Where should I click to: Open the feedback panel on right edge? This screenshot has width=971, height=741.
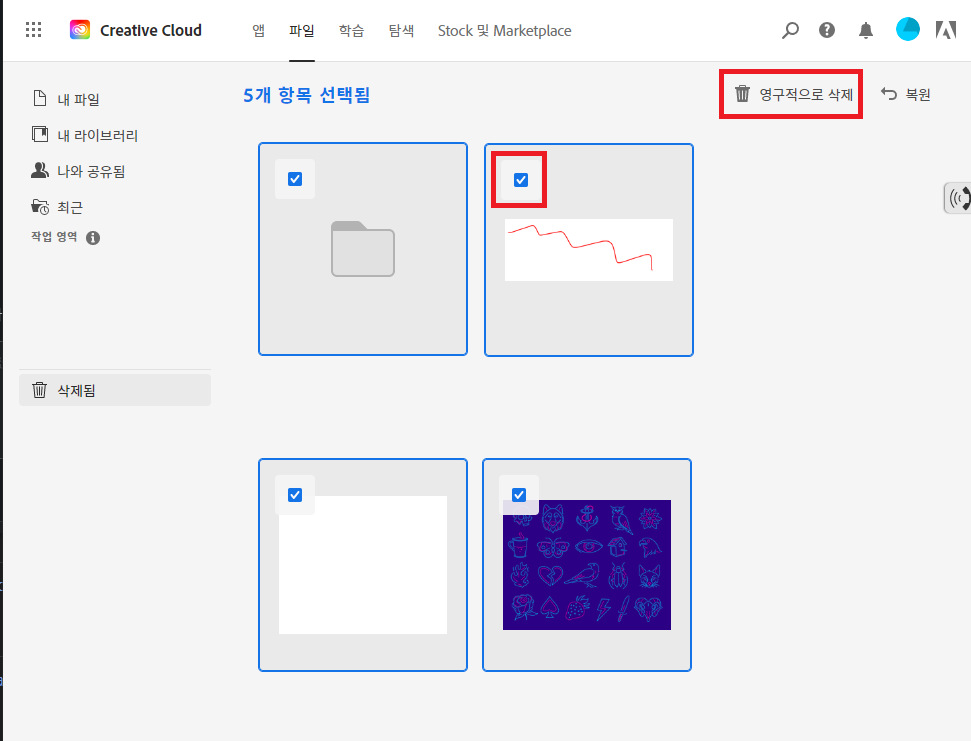point(958,197)
